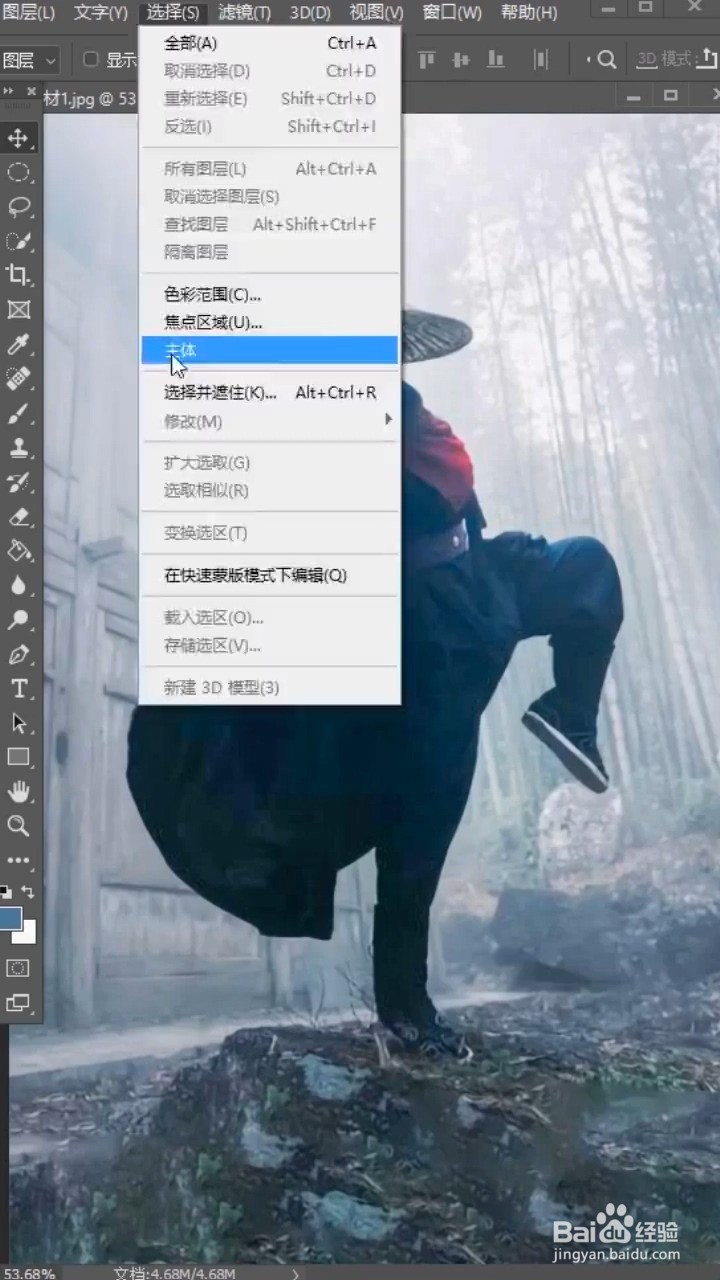Choose 所有图层(L) menu item
This screenshot has width=720, height=1280.
[269, 168]
